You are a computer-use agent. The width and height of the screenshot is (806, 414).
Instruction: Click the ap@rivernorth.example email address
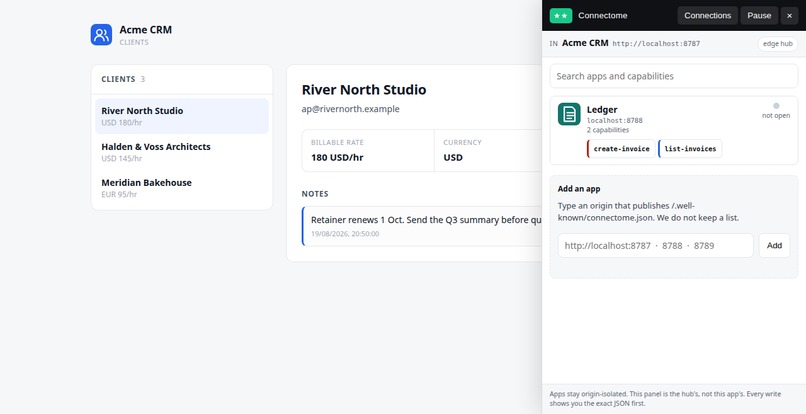point(351,109)
